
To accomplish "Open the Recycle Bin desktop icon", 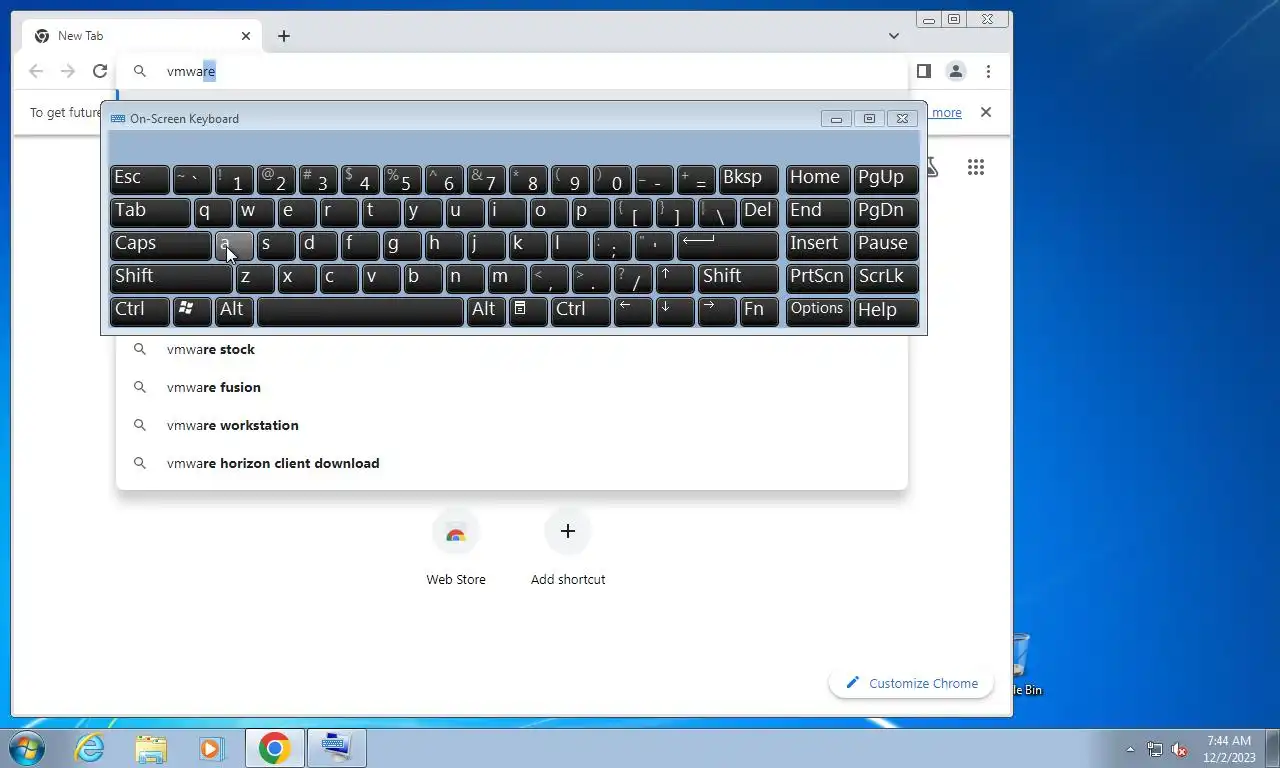I will [x=1024, y=664].
